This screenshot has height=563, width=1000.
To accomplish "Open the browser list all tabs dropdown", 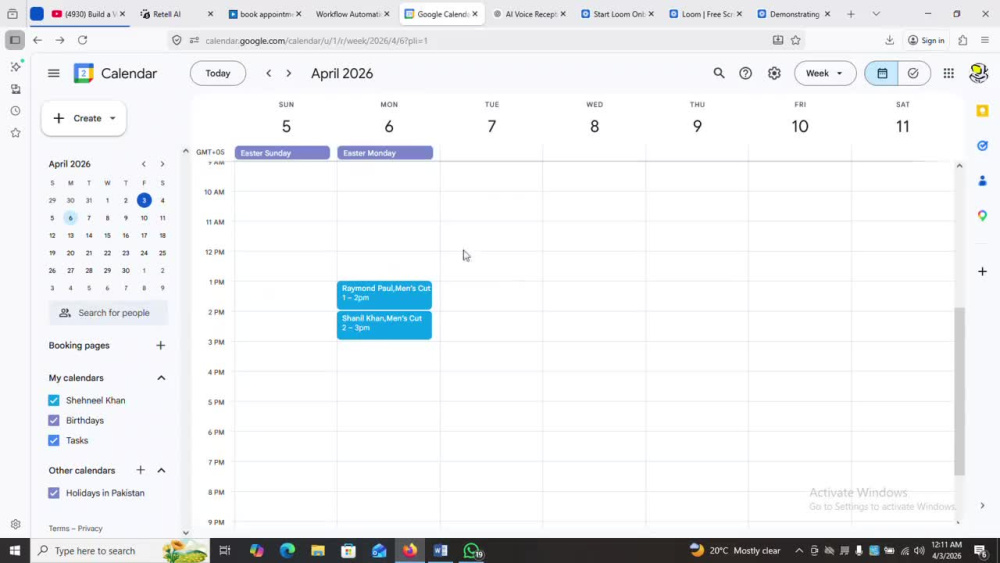I will [x=876, y=14].
